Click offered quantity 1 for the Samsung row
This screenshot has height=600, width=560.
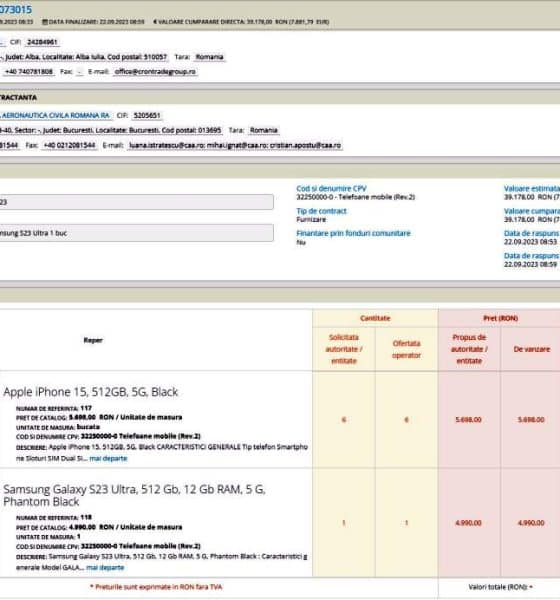(406, 523)
